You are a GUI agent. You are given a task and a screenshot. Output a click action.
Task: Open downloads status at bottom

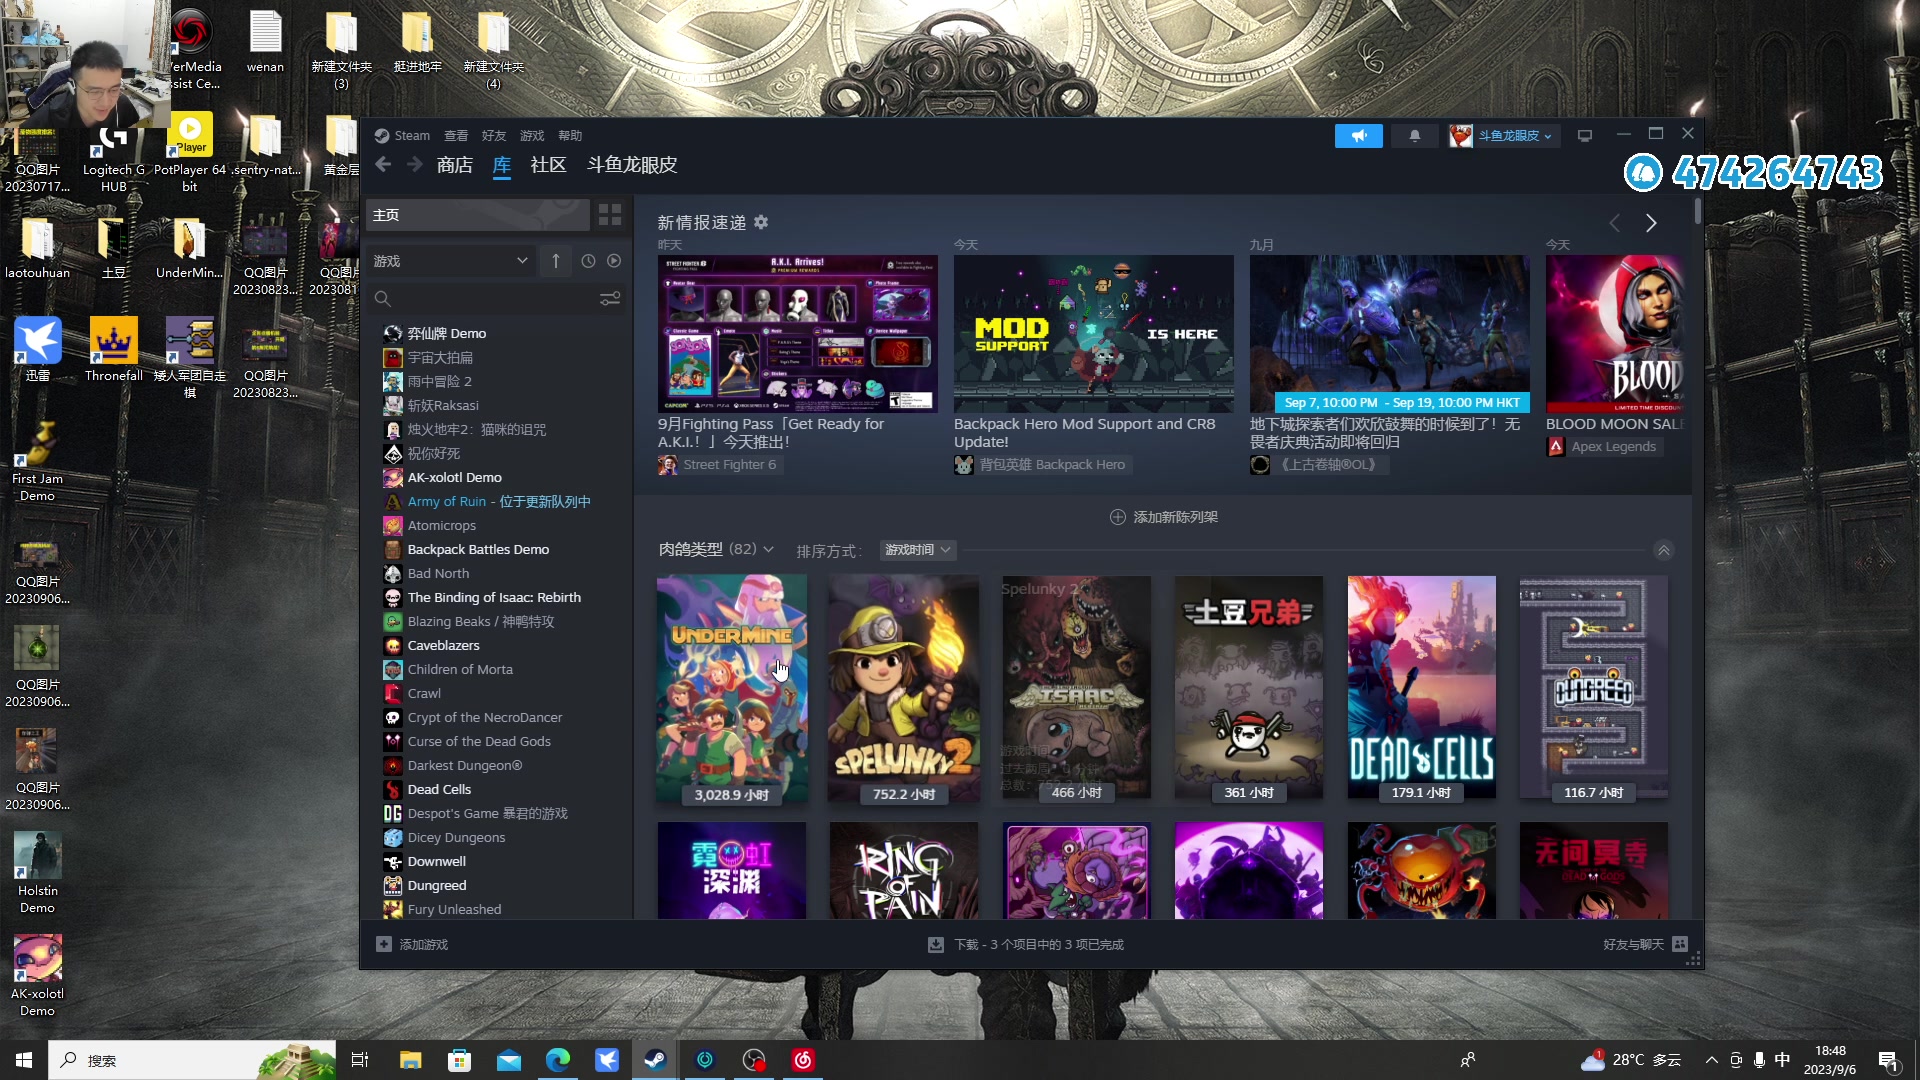click(1026, 944)
